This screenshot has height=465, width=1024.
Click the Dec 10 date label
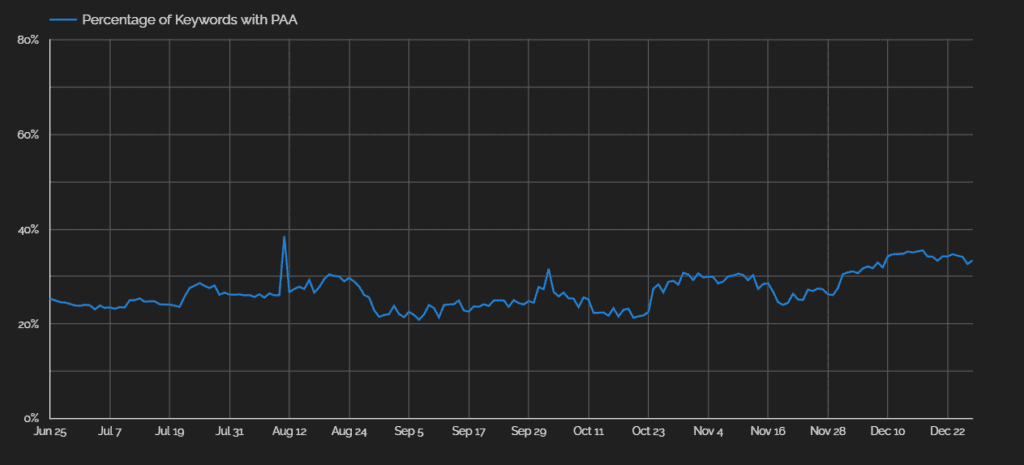[x=888, y=432]
